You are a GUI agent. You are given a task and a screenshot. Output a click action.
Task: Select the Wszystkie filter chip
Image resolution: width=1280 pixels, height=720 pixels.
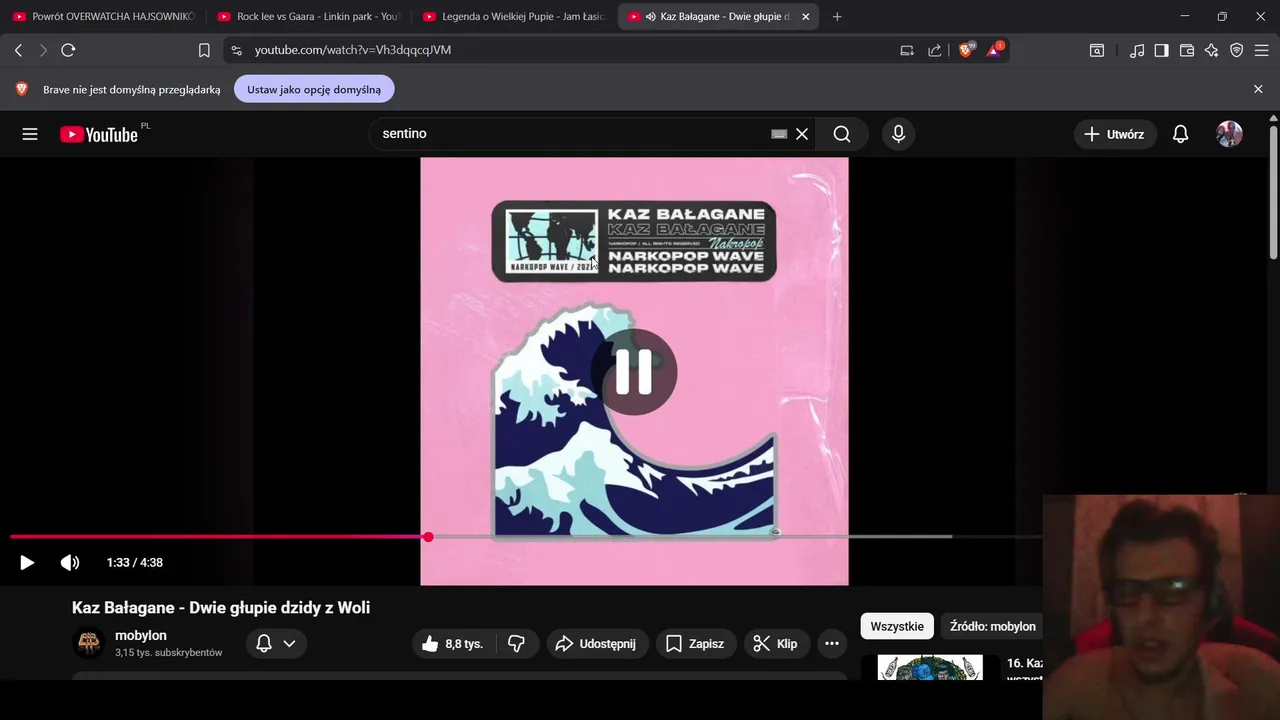coord(897,627)
